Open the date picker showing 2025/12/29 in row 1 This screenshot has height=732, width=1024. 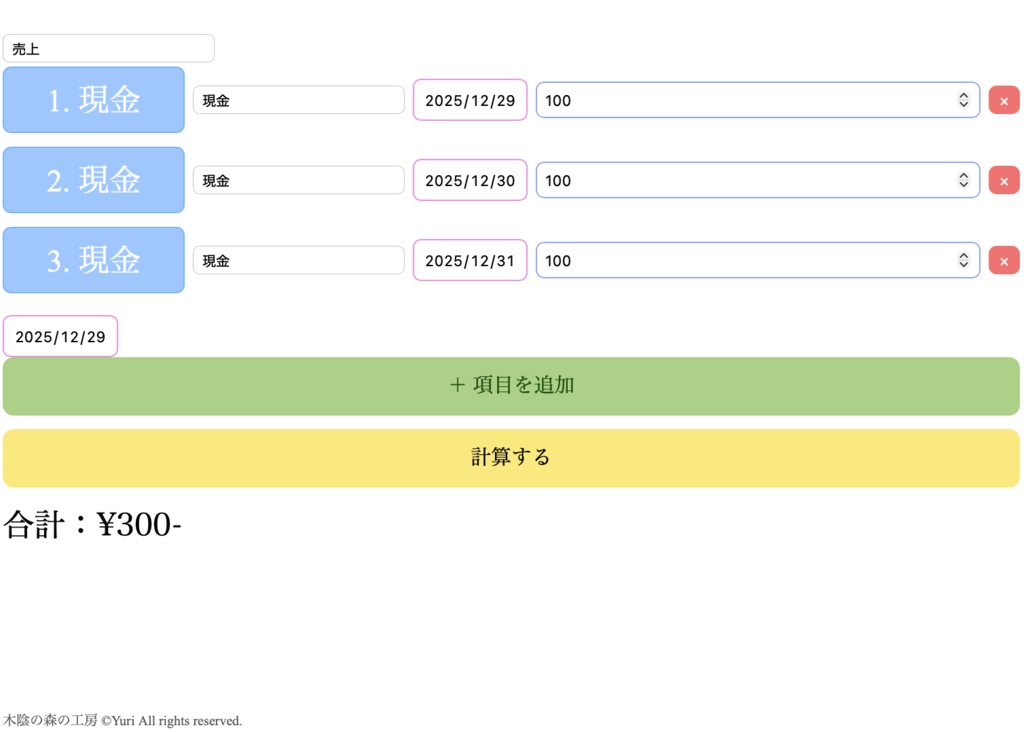click(x=469, y=100)
